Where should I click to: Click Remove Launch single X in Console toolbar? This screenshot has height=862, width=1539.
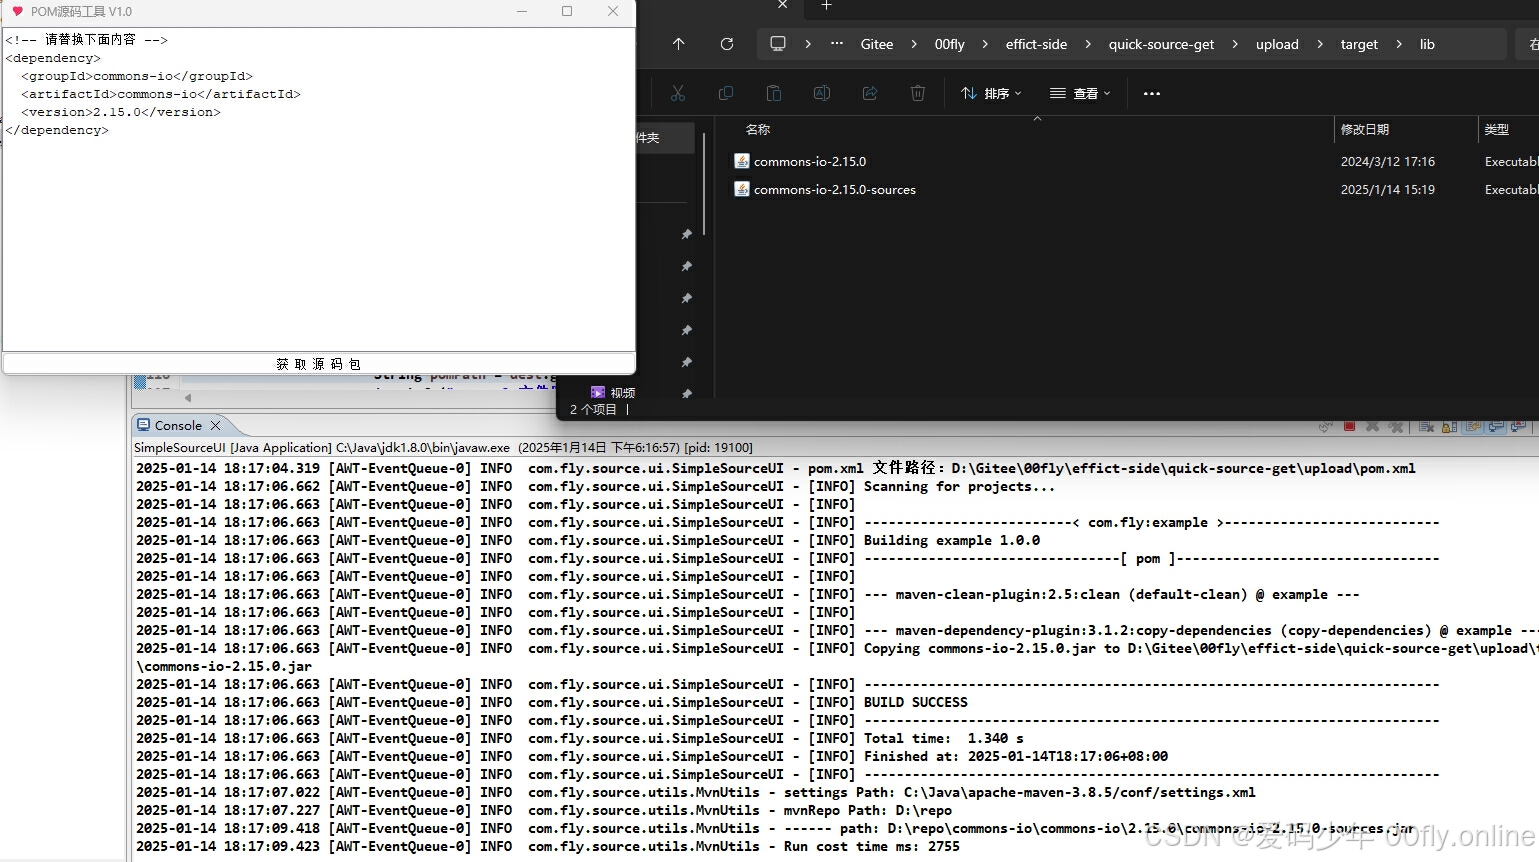[x=1372, y=426]
